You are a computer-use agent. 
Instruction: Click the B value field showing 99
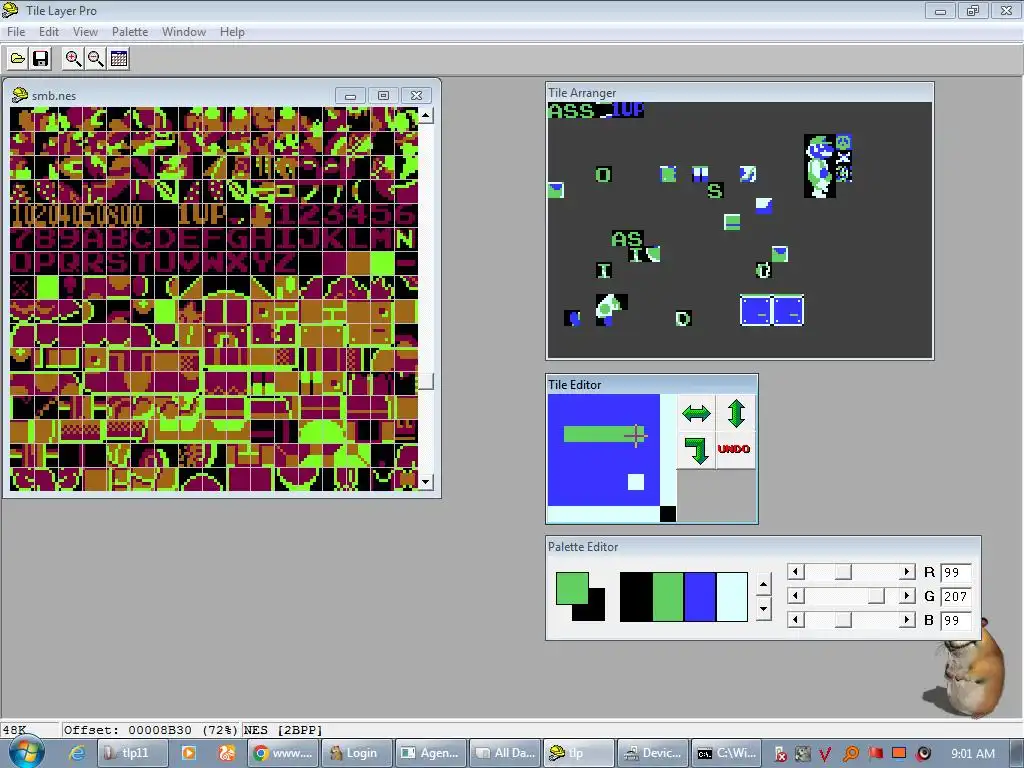coord(955,620)
